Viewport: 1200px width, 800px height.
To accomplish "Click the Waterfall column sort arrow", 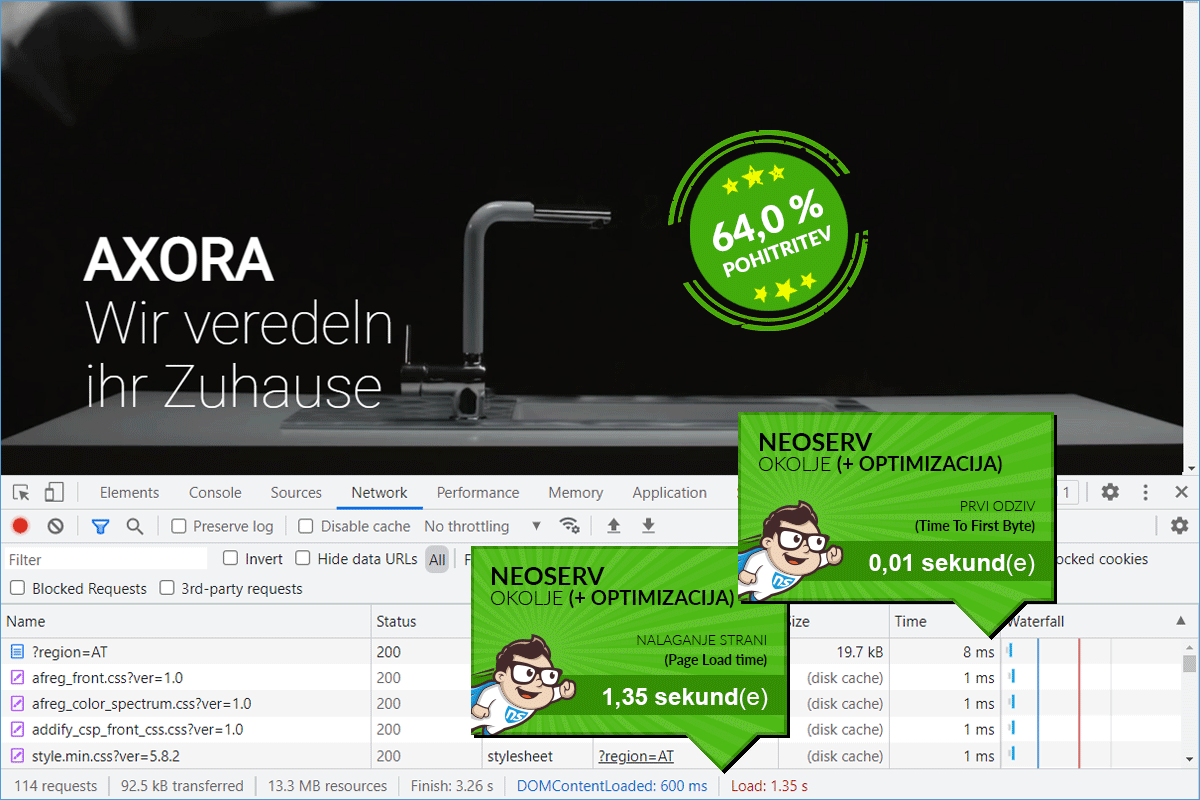I will (1179, 621).
